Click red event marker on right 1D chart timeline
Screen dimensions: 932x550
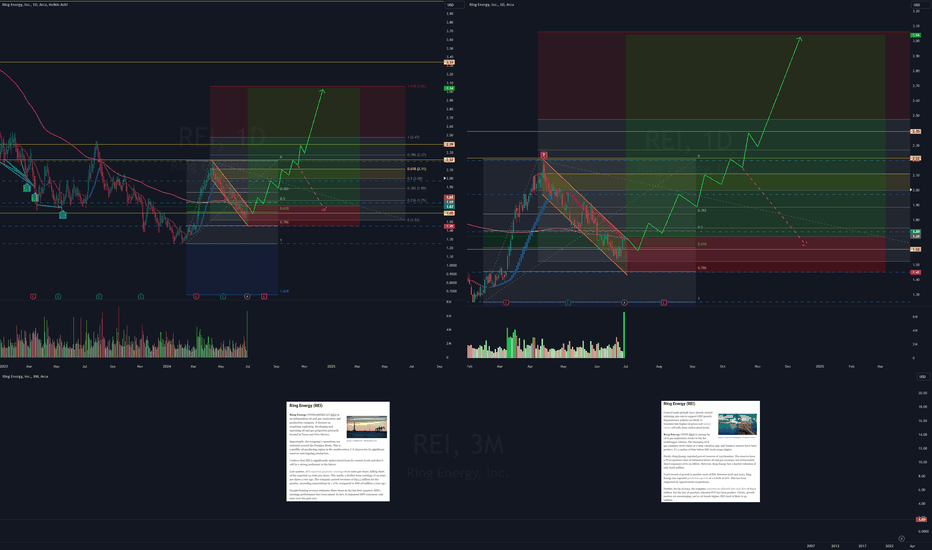tap(506, 303)
